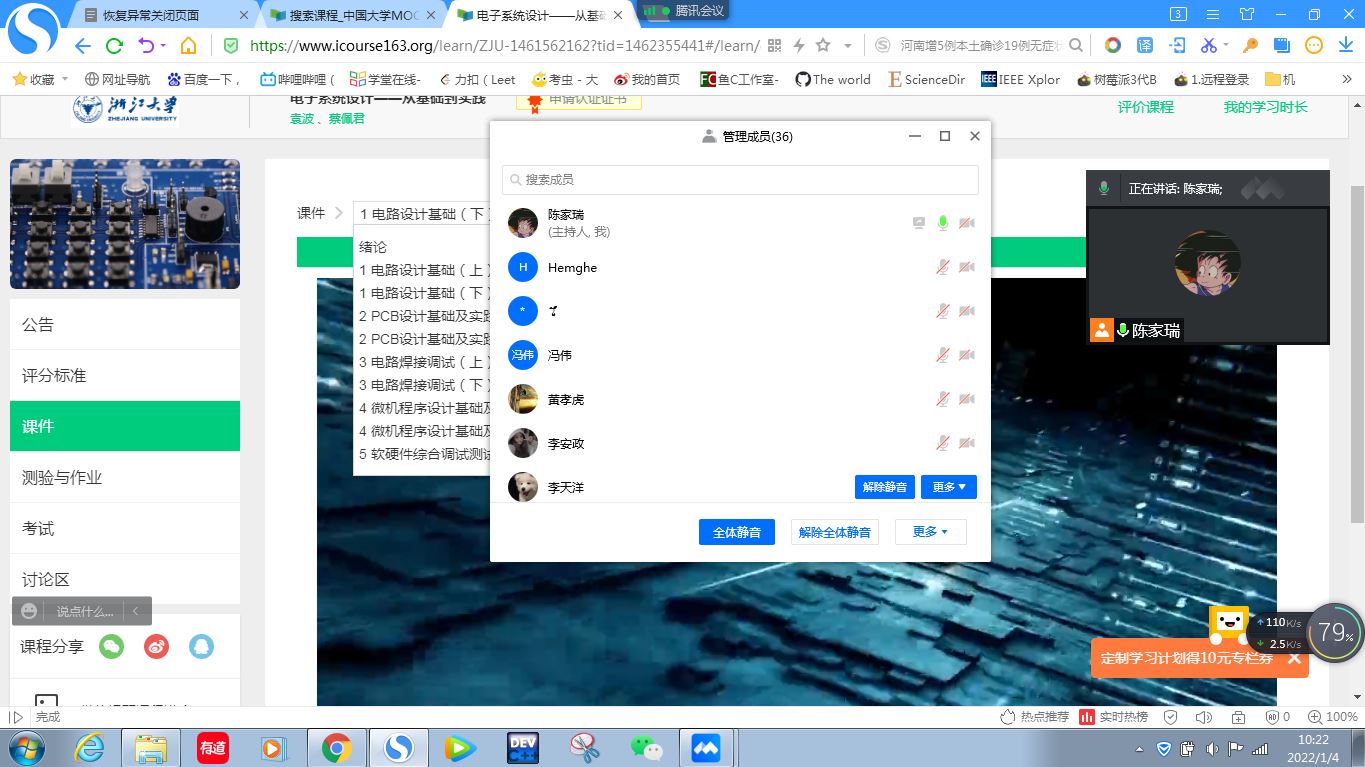1365x767 pixels.
Task: Open 测验与作业 in the sidebar
Action: point(125,477)
